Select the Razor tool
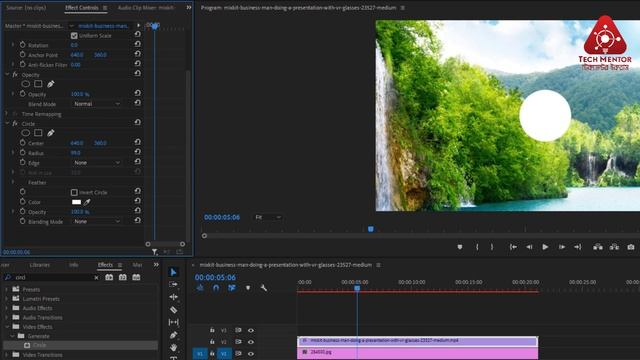 (173, 310)
